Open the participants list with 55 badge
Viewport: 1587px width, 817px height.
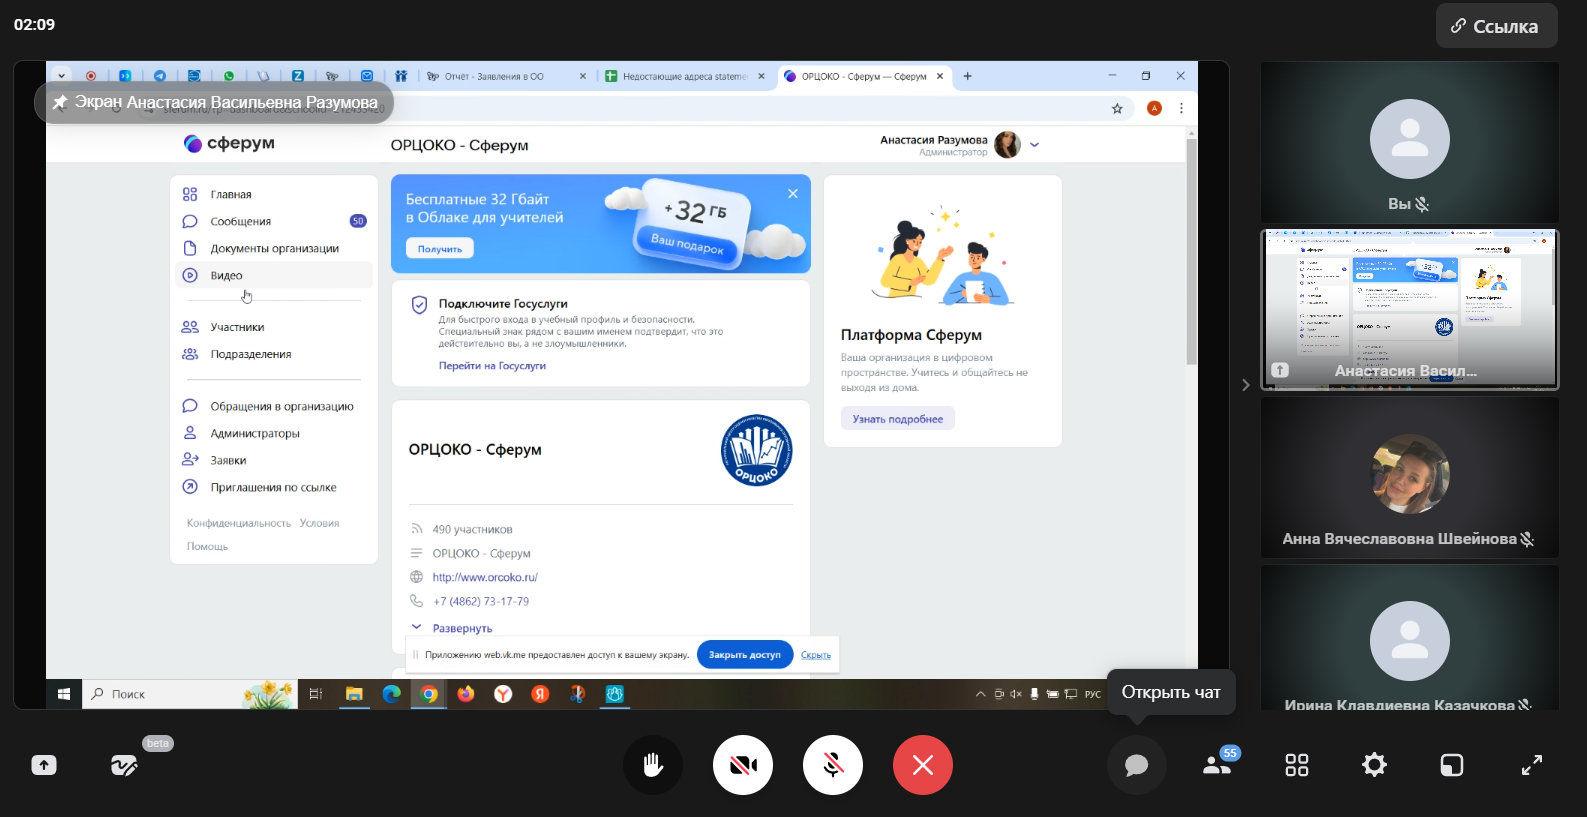click(x=1217, y=765)
